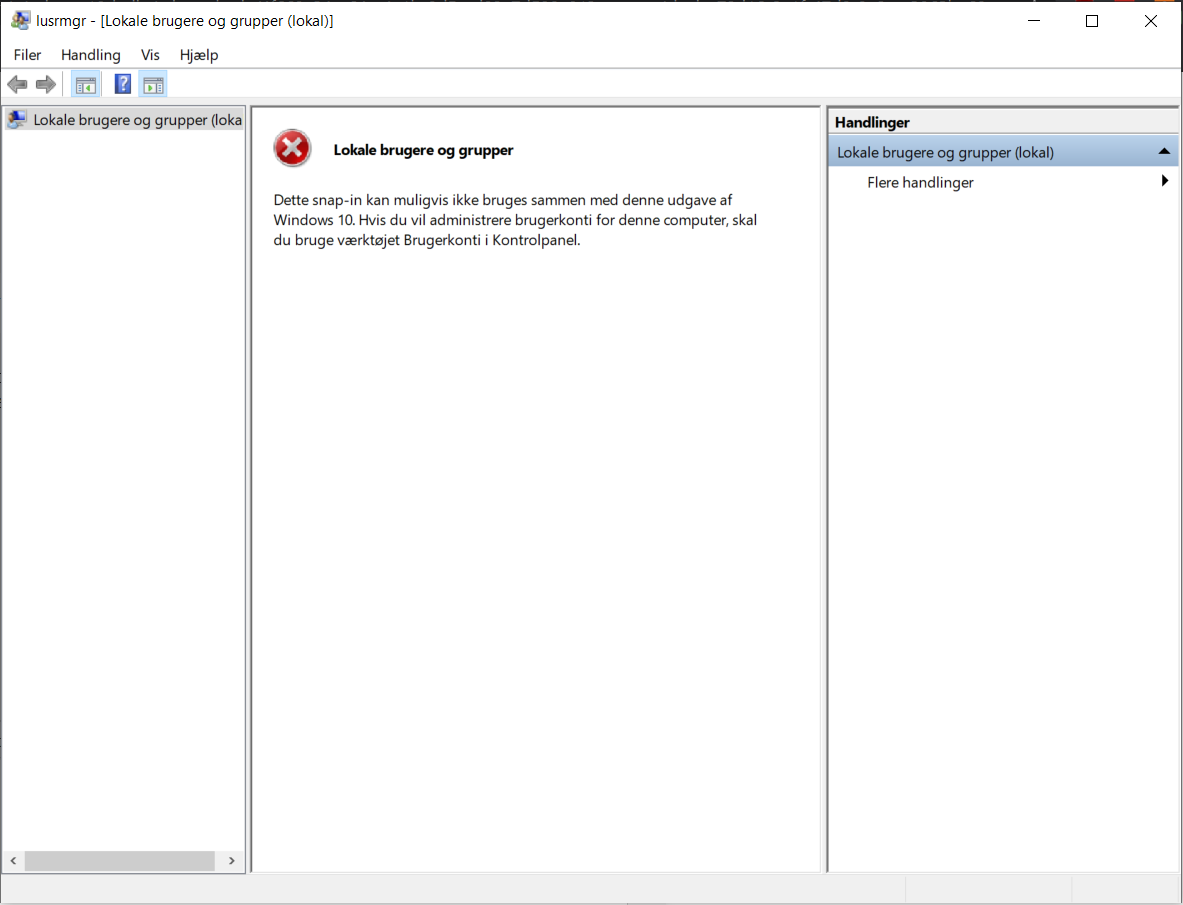Image resolution: width=1183 pixels, height=905 pixels.
Task: Toggle the console tree show/hide icon
Action: pos(86,84)
